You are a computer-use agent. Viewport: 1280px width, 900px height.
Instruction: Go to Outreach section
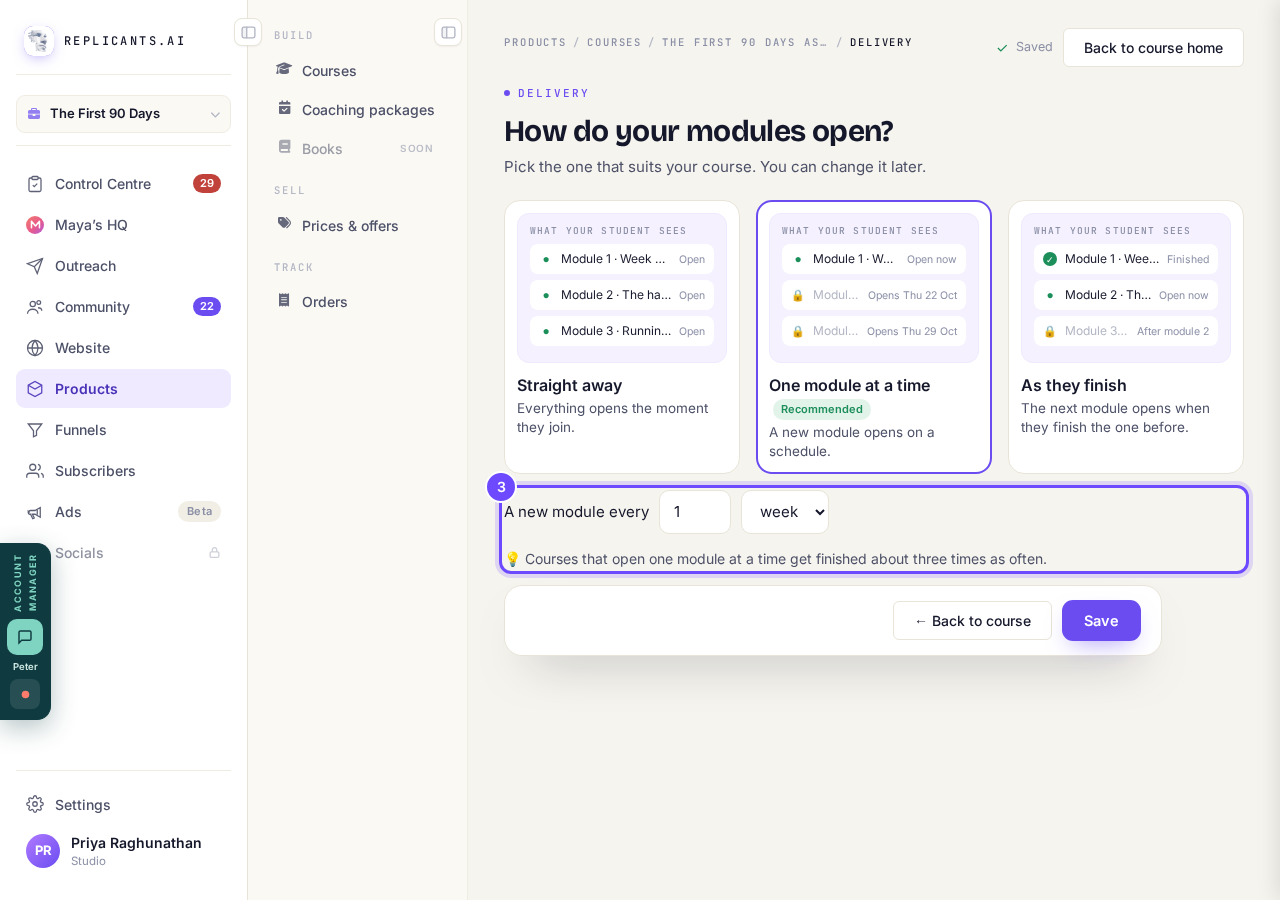click(123, 266)
